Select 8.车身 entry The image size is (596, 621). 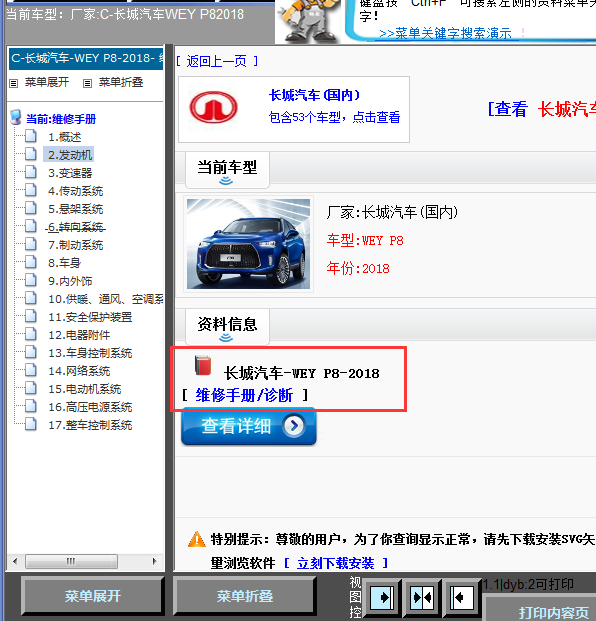tap(65, 263)
